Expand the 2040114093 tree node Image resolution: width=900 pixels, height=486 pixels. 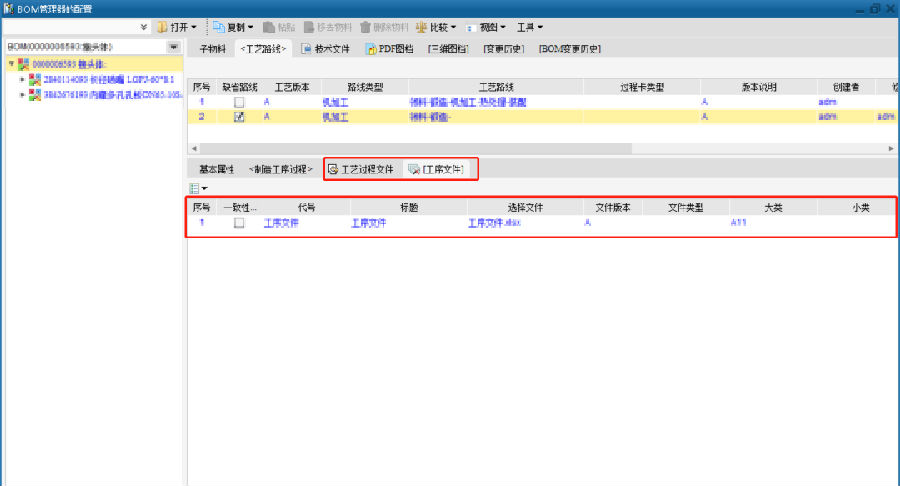(22, 79)
